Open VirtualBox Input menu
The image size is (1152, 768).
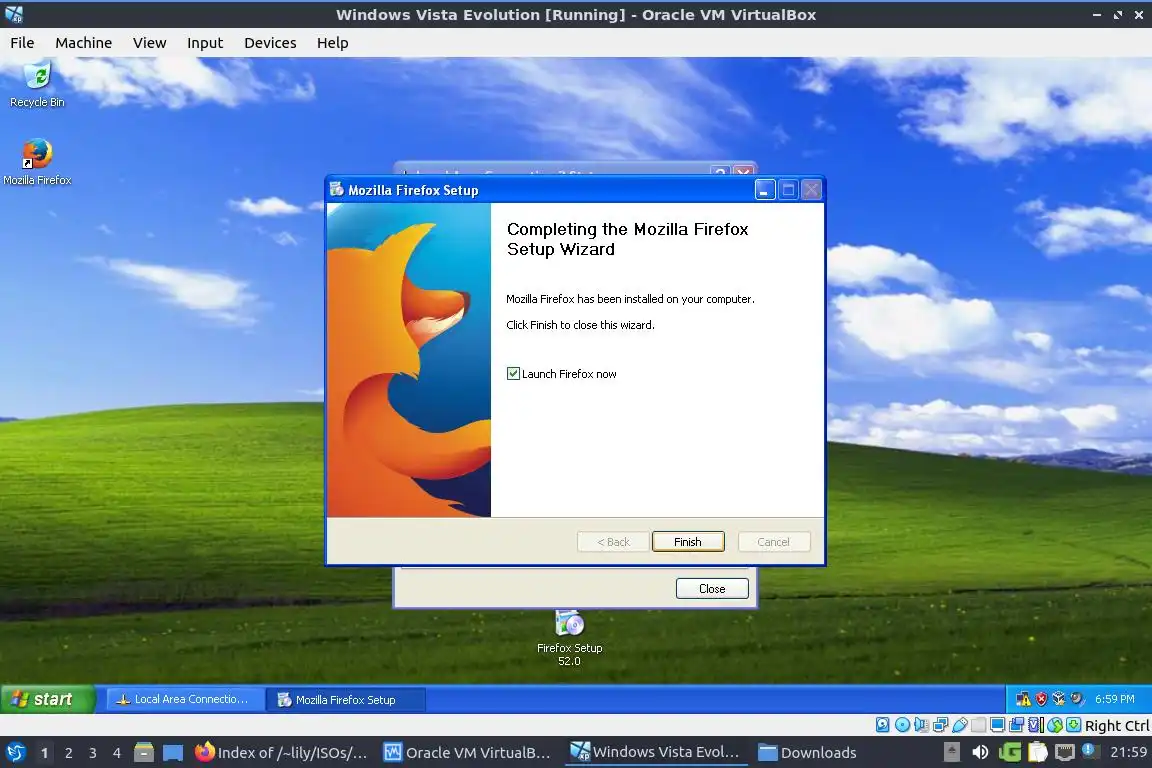[x=205, y=43]
